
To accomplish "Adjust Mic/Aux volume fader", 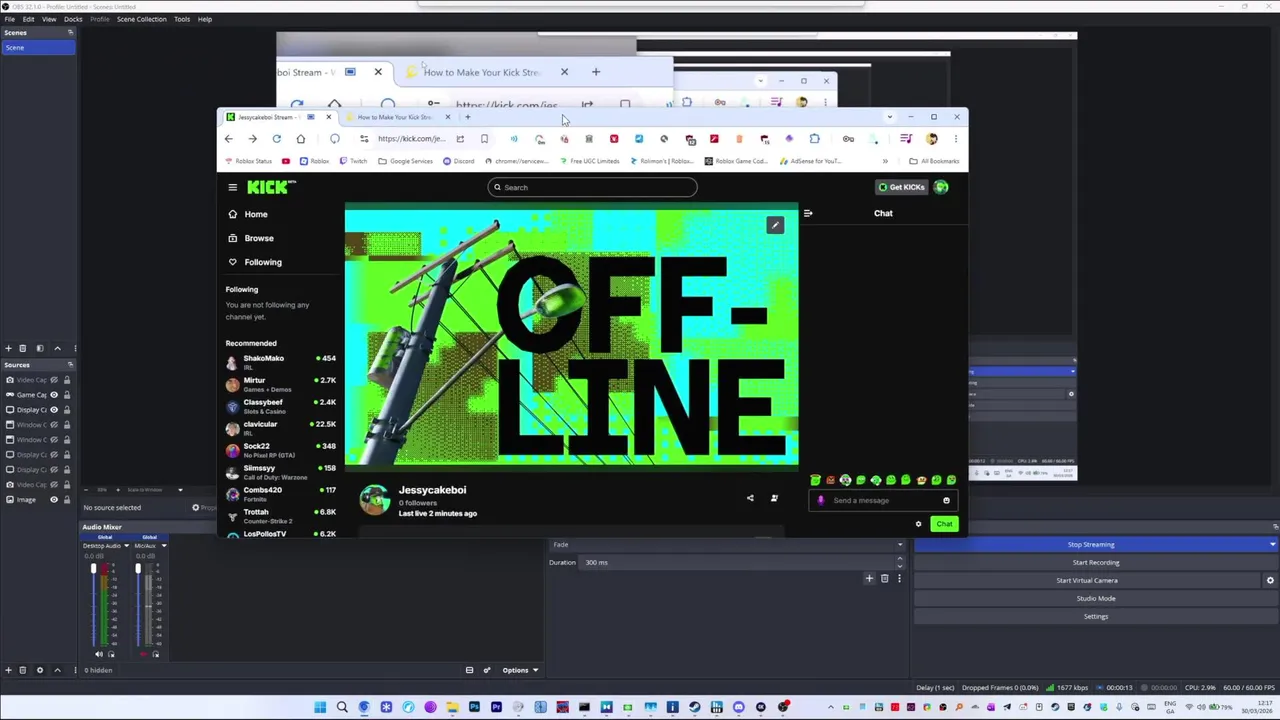I will [x=138, y=570].
